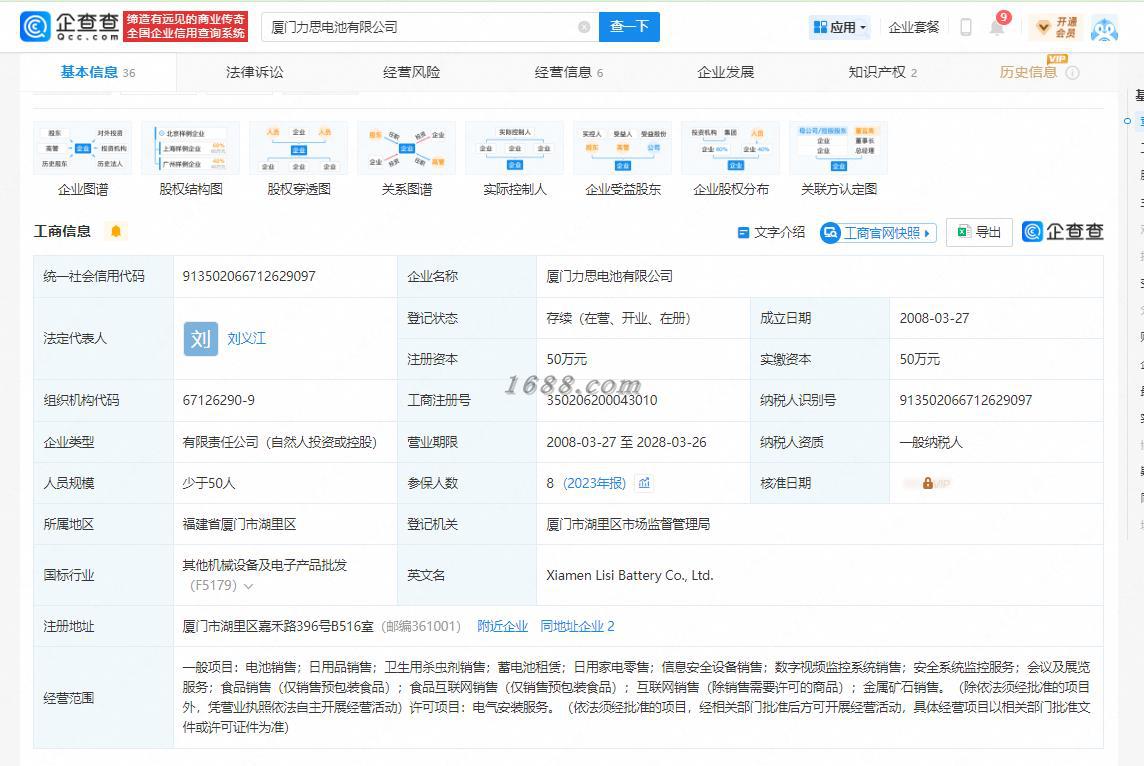
Task: Click 存续（在营、开业、在册） status
Action: [618, 318]
